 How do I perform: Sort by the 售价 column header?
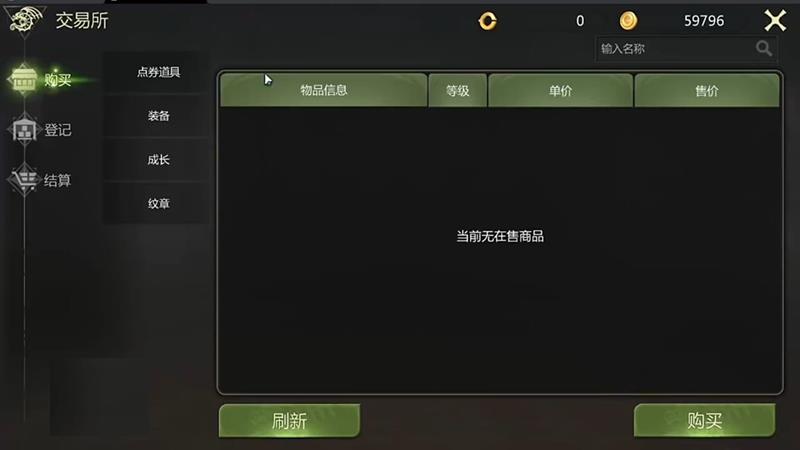pyautogui.click(x=707, y=90)
